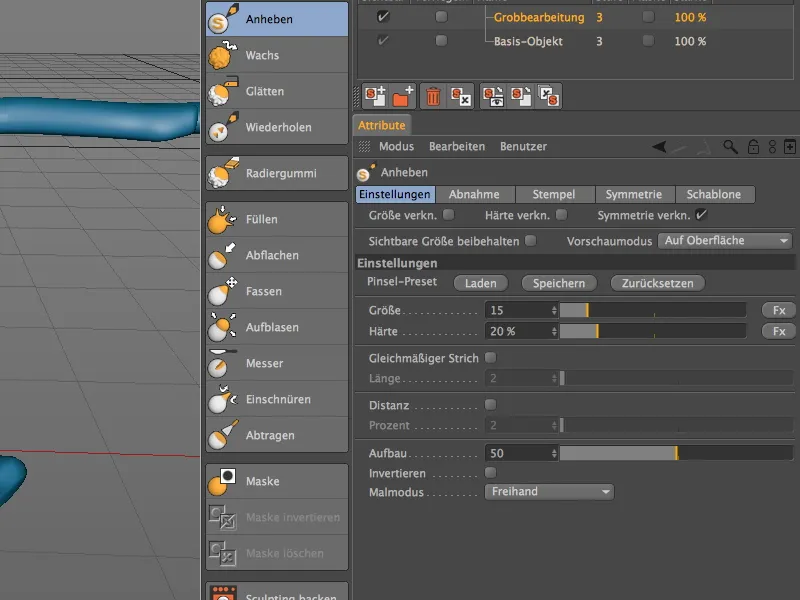Click the Zurücksetzen button
This screenshot has height=600, width=800.
tap(658, 283)
